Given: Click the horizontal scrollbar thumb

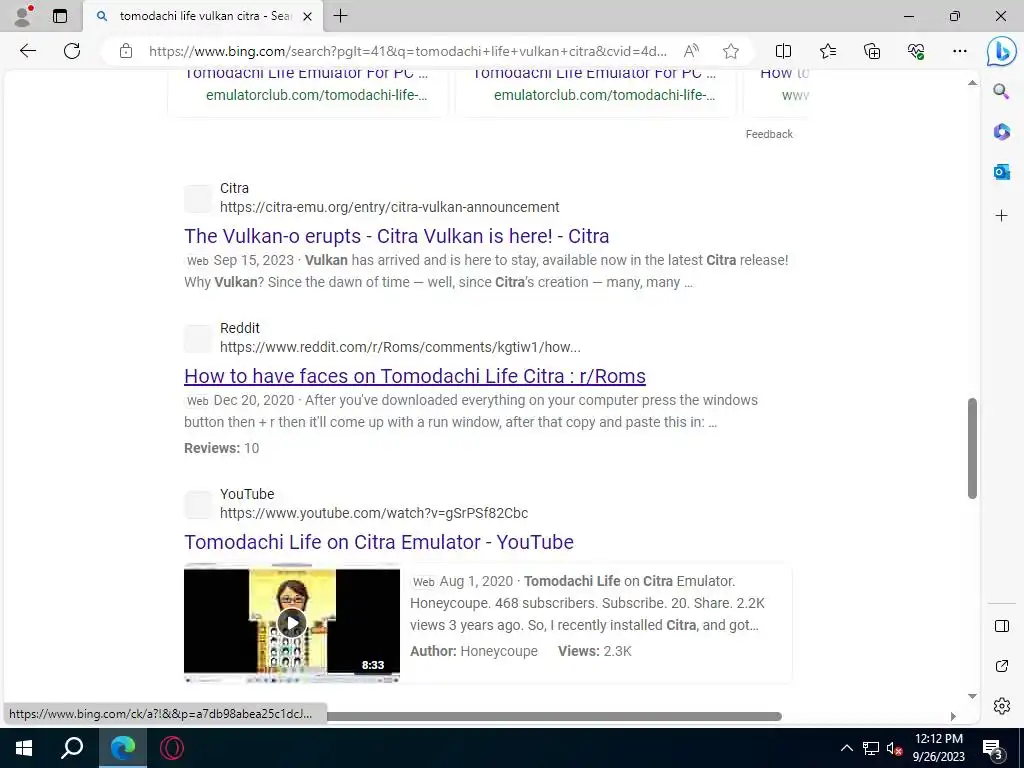Looking at the screenshot, I should click(x=554, y=716).
